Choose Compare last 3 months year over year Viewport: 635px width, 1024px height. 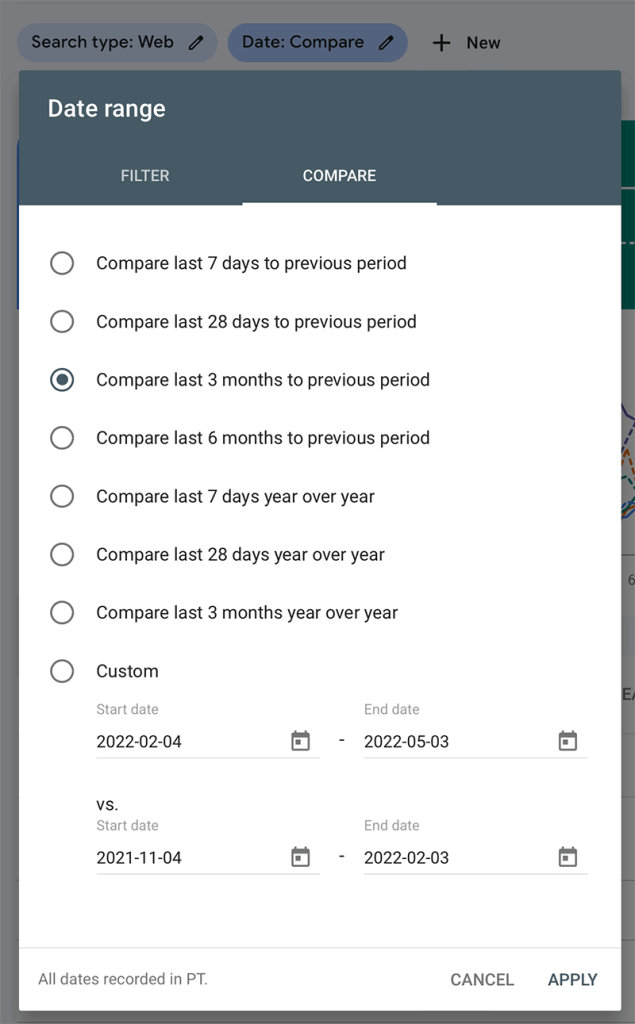(62, 613)
